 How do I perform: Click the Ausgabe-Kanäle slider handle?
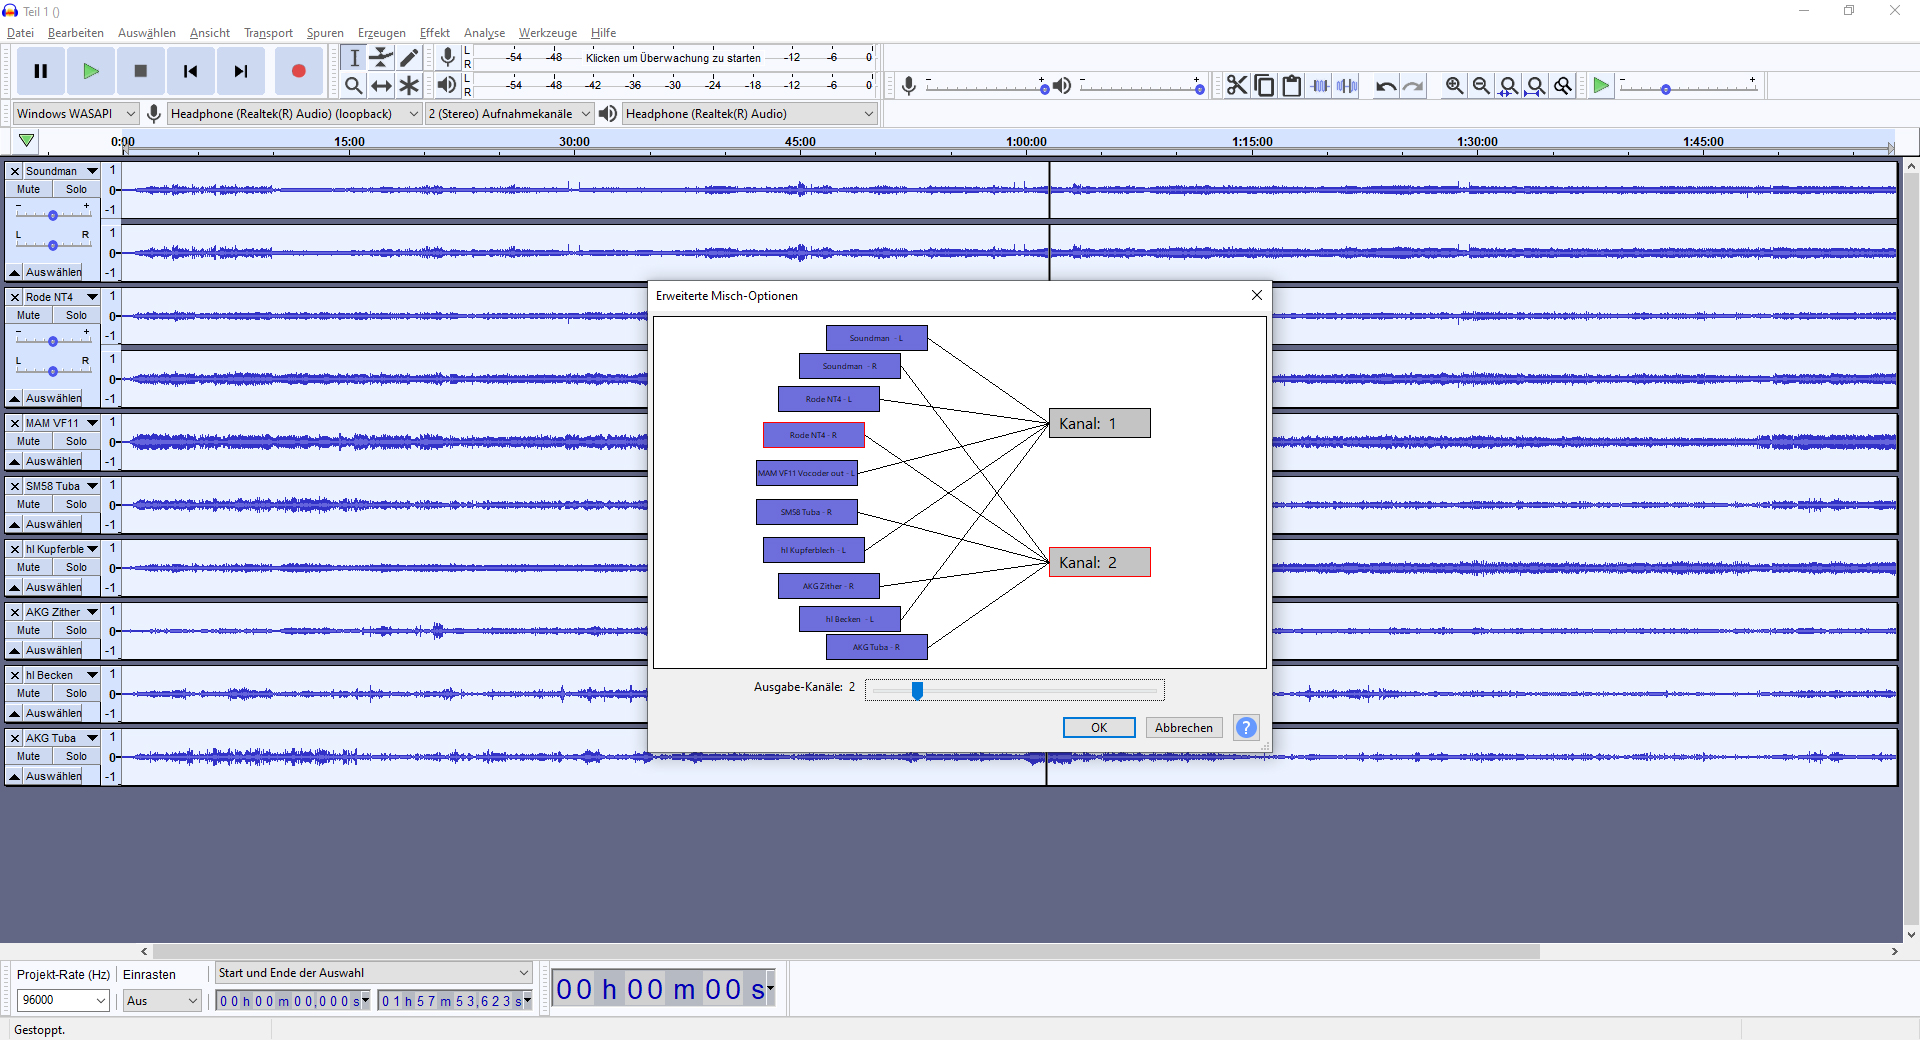[x=917, y=690]
